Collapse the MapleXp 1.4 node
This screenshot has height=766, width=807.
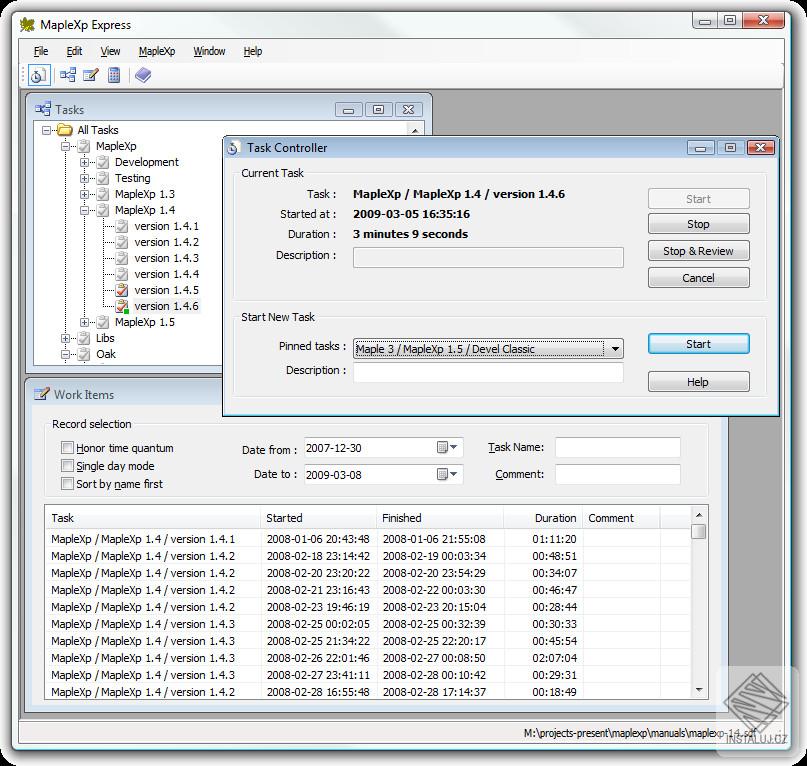pos(84,211)
